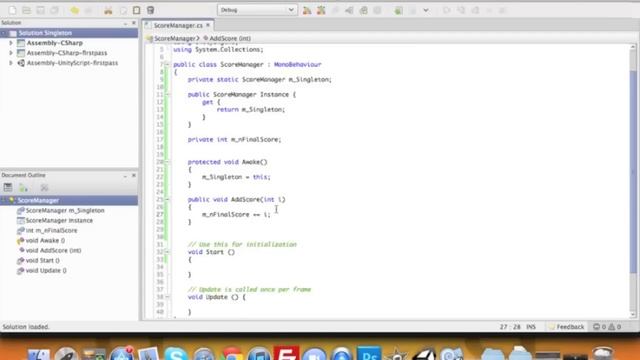640x360 pixels.
Task: Click AddScore (int) in the breadcrumb bar
Action: click(x=230, y=38)
